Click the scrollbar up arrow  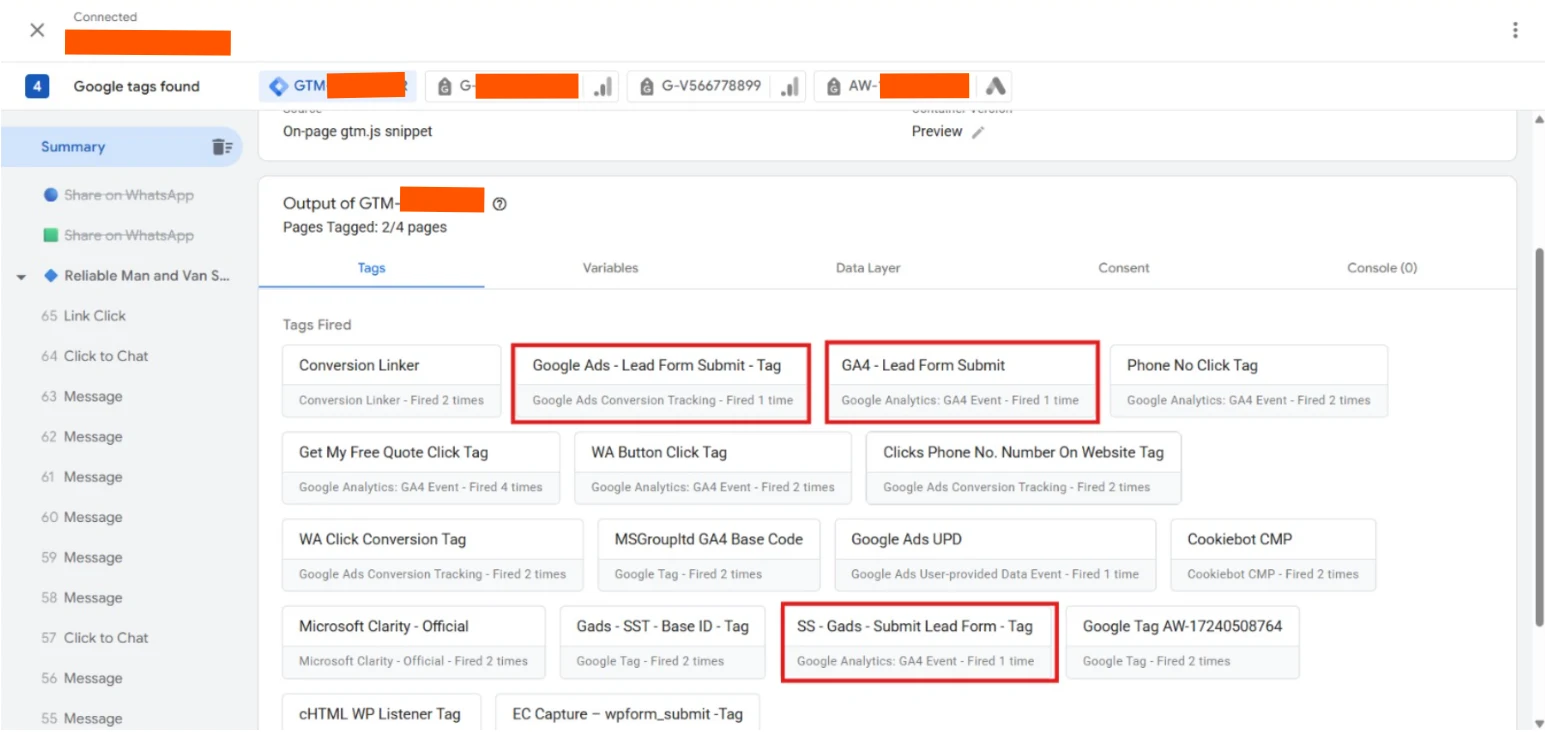coord(1537,120)
